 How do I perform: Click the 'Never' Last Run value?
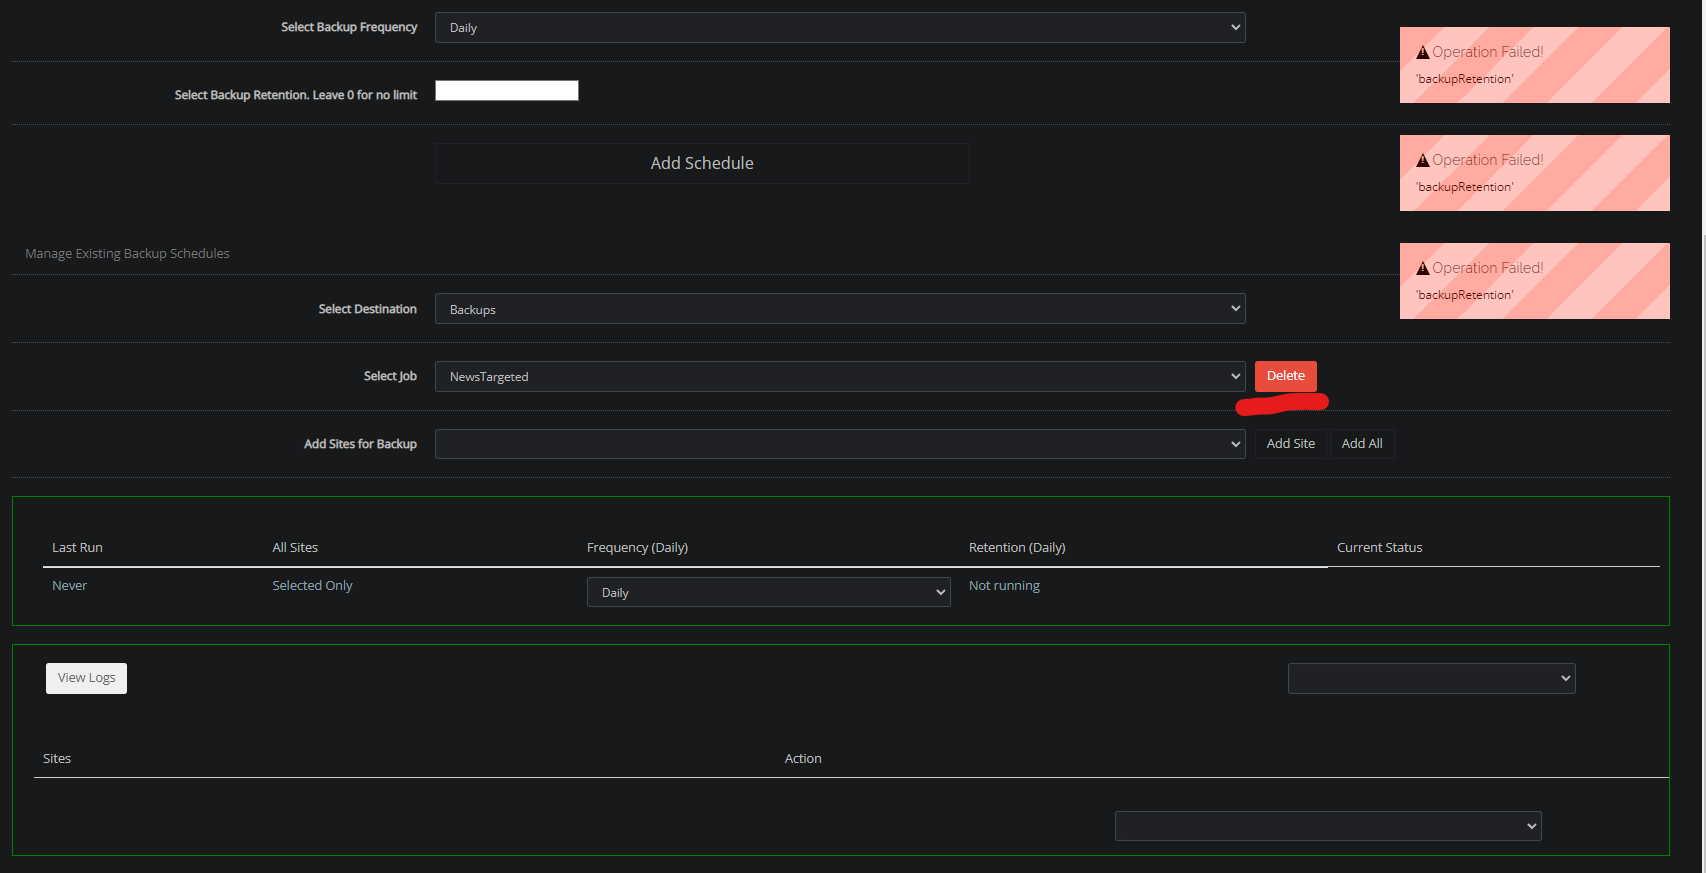(x=70, y=586)
